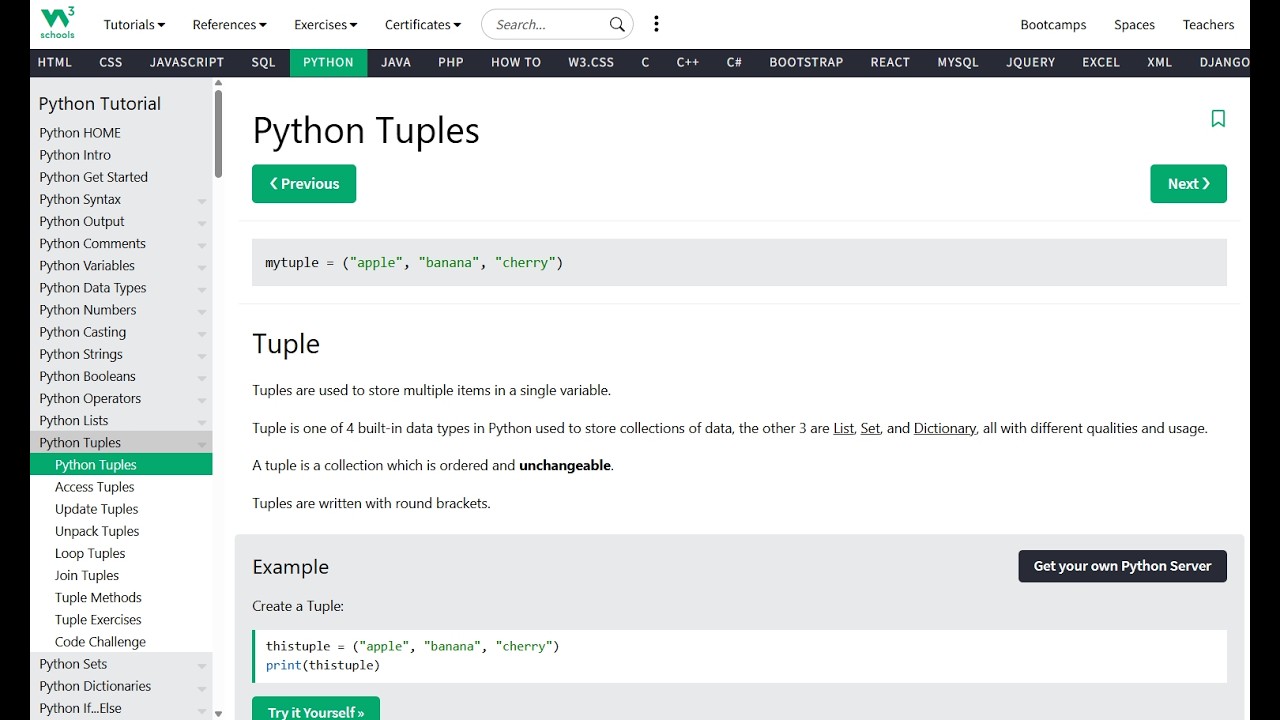Open Update Tuples sidebar item
The image size is (1280, 720).
121,509
